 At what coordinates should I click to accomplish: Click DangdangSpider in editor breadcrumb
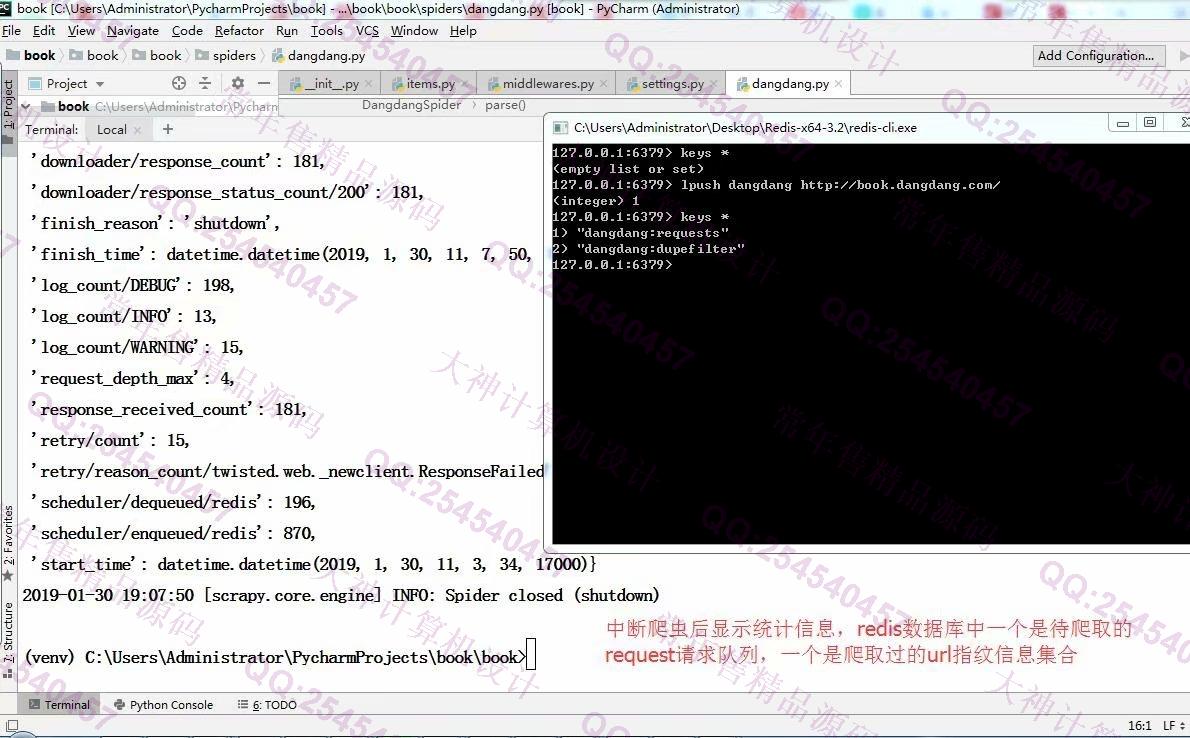[411, 105]
